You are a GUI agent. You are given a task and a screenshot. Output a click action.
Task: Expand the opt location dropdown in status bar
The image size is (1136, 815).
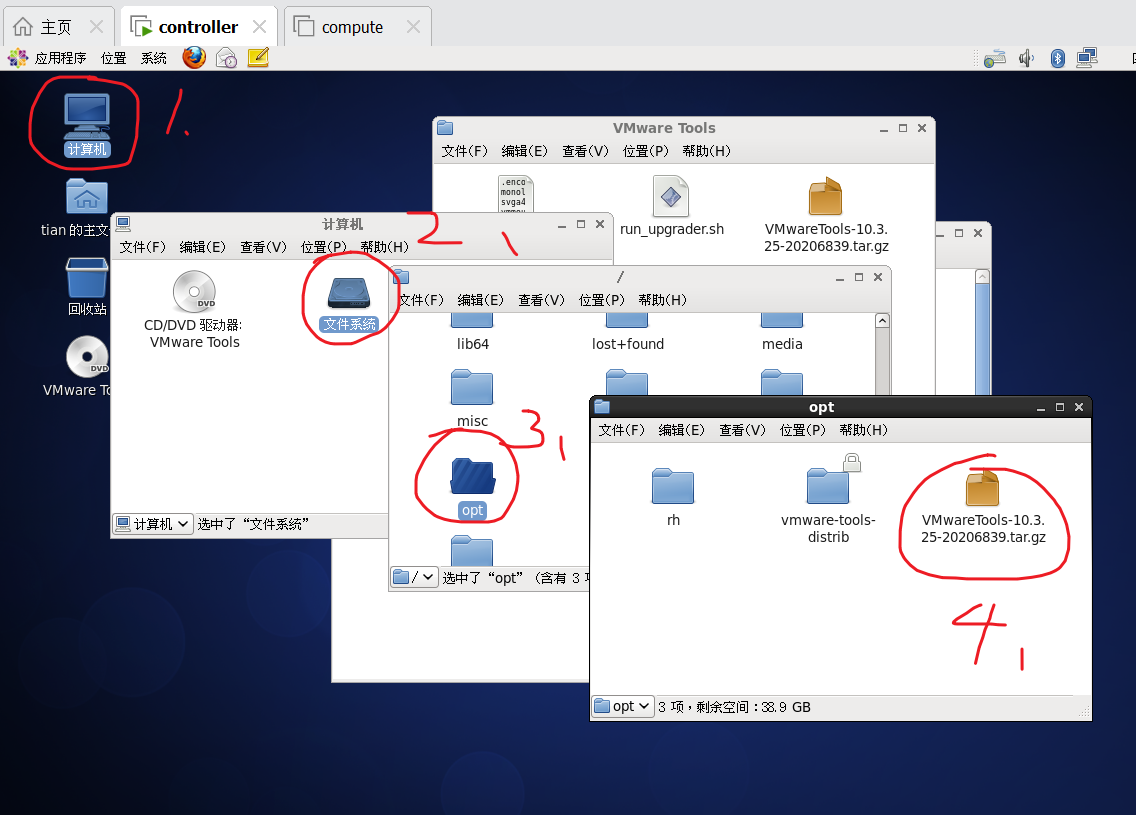click(622, 706)
